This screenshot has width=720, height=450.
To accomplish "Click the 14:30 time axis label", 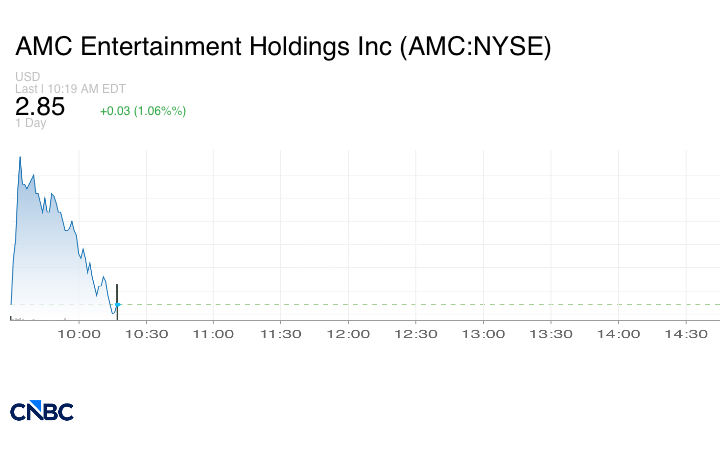I will pos(686,334).
